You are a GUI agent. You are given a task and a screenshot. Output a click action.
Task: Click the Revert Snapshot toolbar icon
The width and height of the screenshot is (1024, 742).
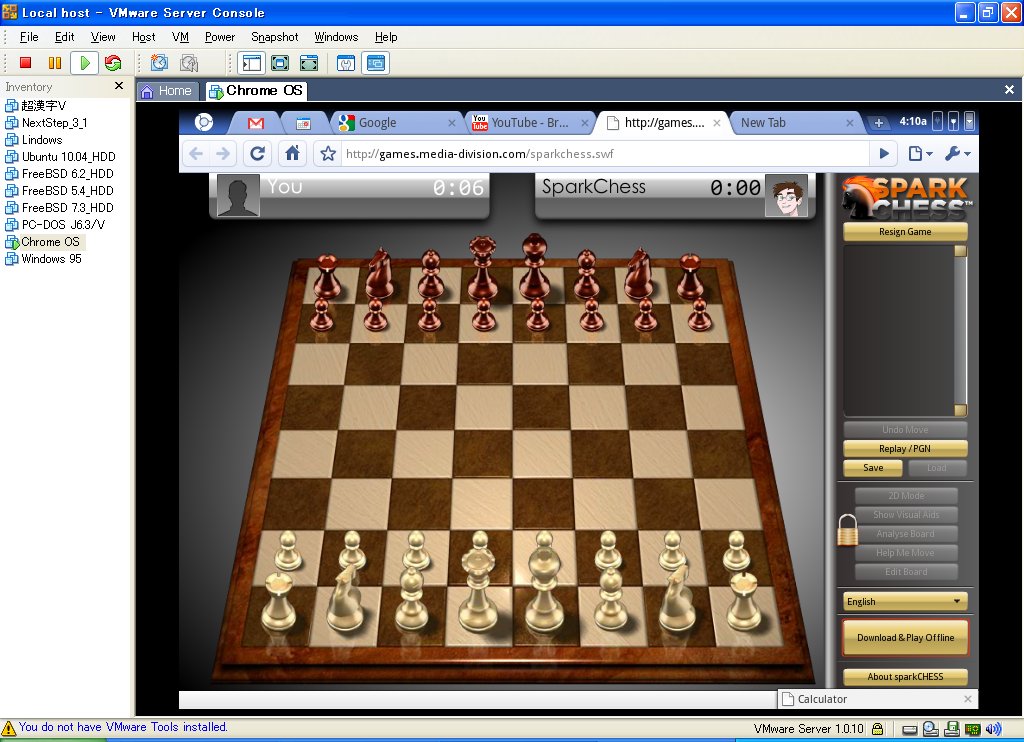pyautogui.click(x=189, y=63)
